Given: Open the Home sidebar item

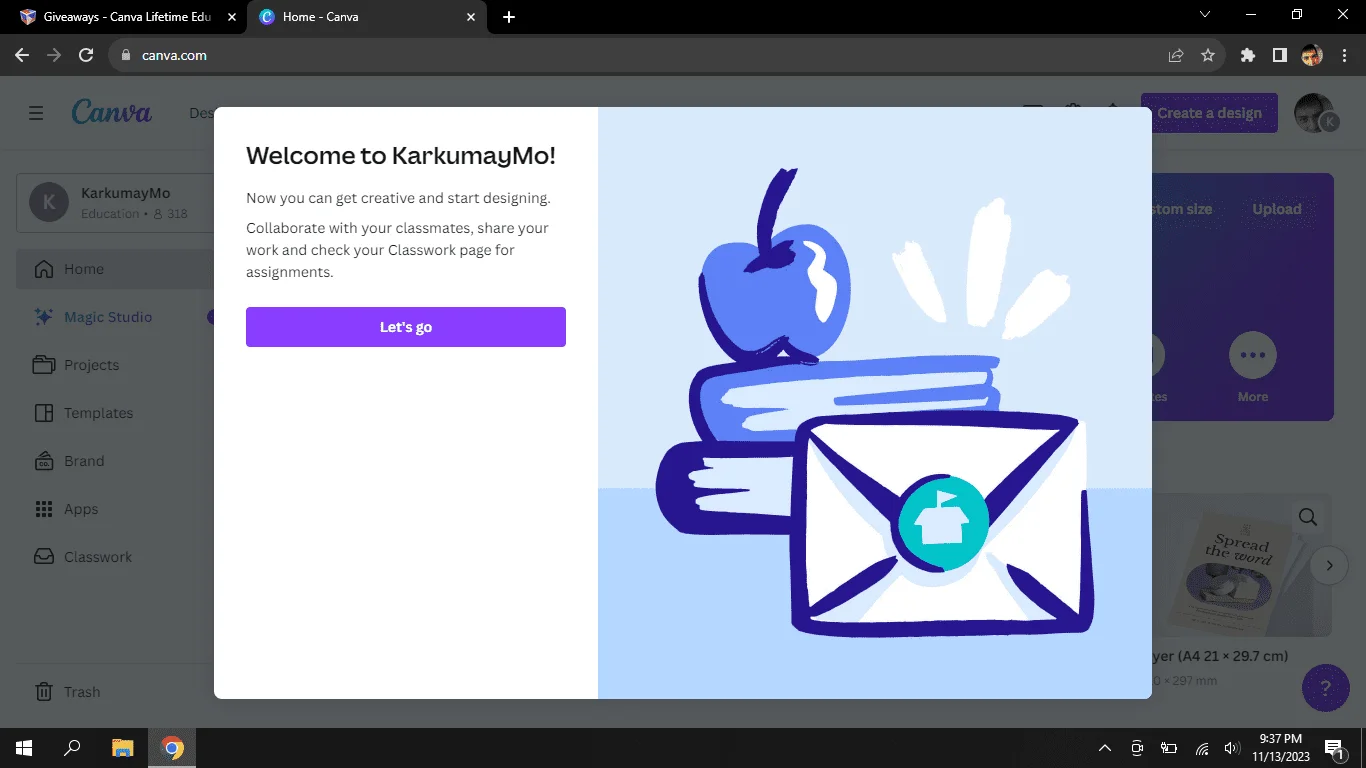Looking at the screenshot, I should (115, 269).
